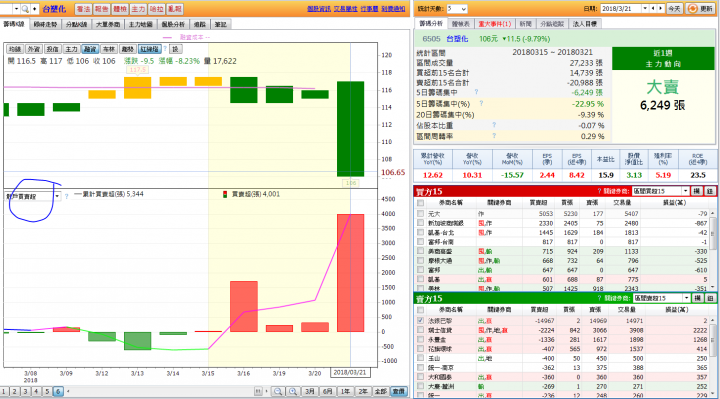This screenshot has width=720, height=399.
Task: Select chart layout page 3
Action: [x=26, y=392]
